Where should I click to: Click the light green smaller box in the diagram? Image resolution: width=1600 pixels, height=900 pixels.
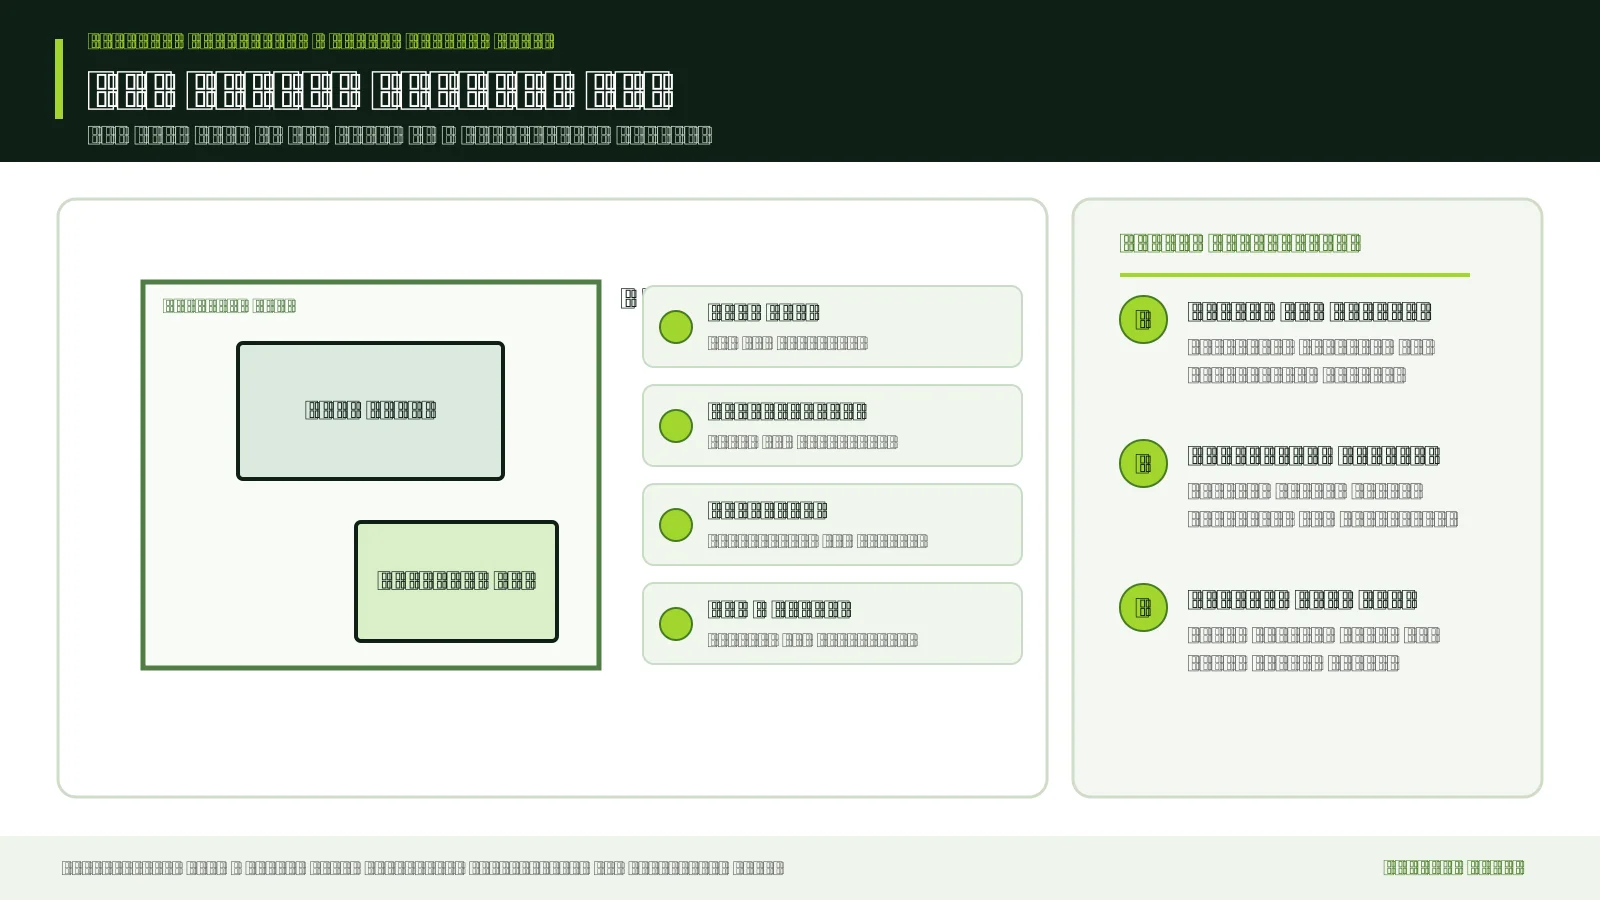click(456, 581)
